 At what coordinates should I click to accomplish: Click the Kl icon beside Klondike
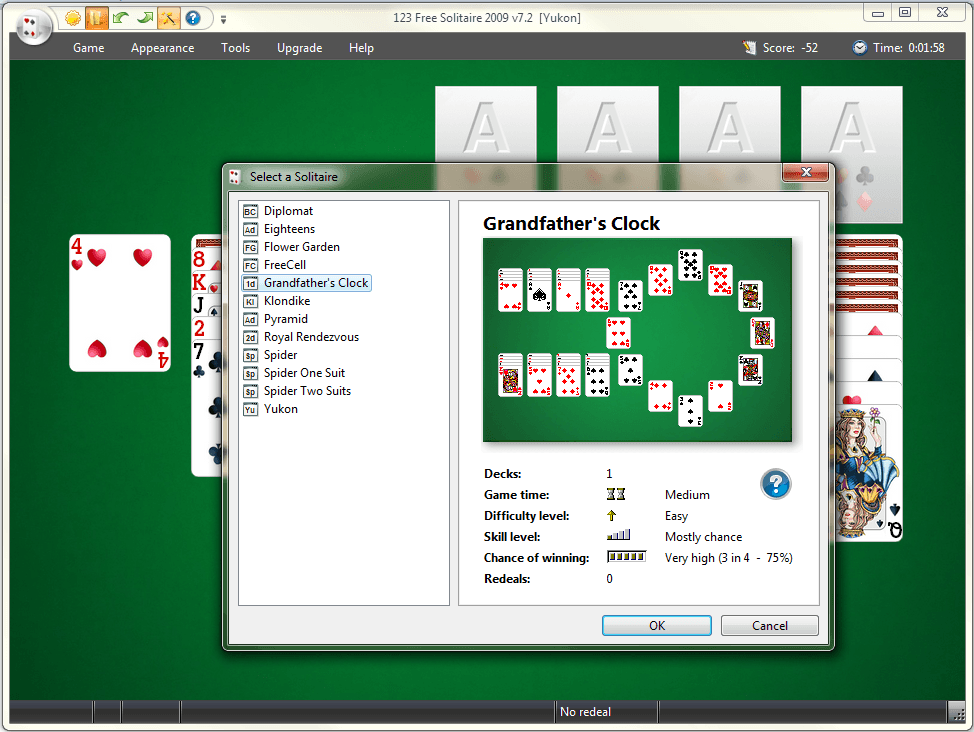250,302
